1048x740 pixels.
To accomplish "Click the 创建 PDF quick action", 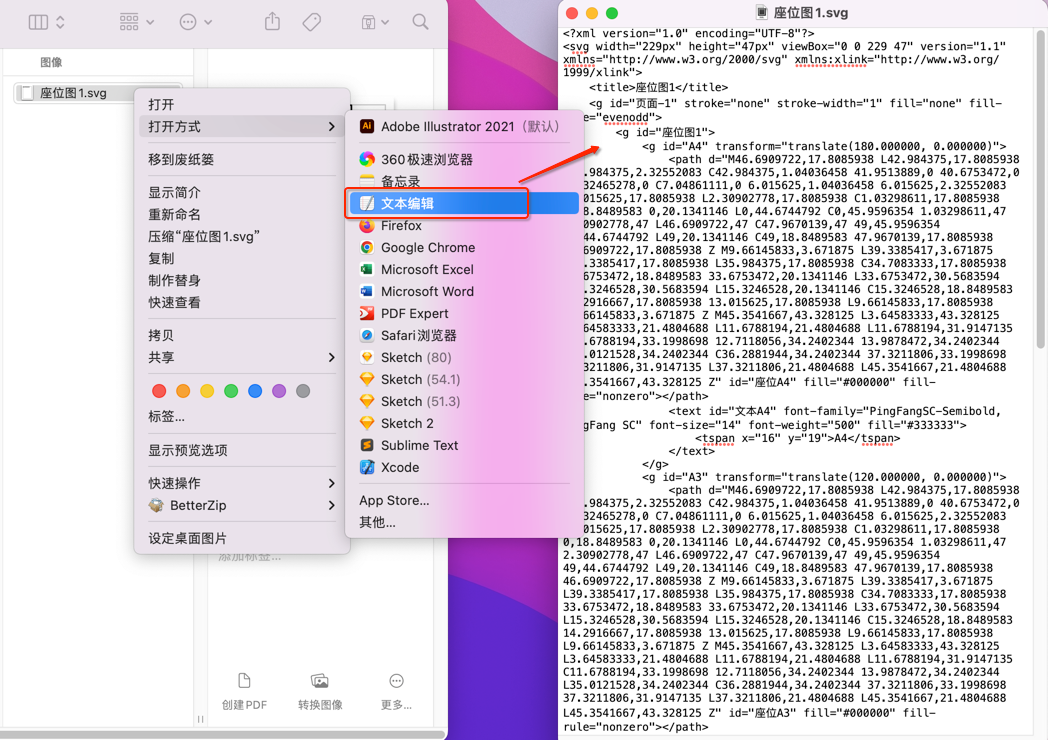I will click(244, 691).
